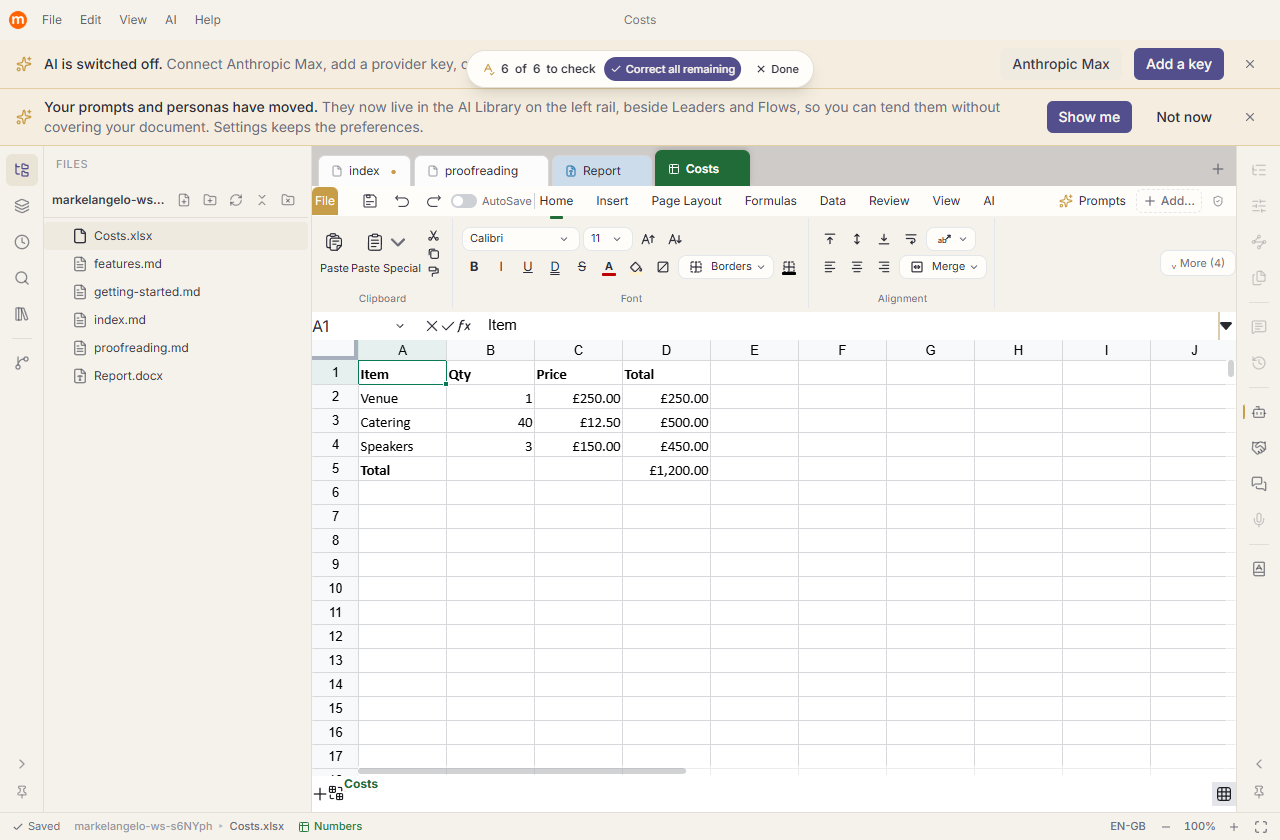Viewport: 1280px width, 840px height.
Task: Create a new file in workspace
Action: coord(184,200)
